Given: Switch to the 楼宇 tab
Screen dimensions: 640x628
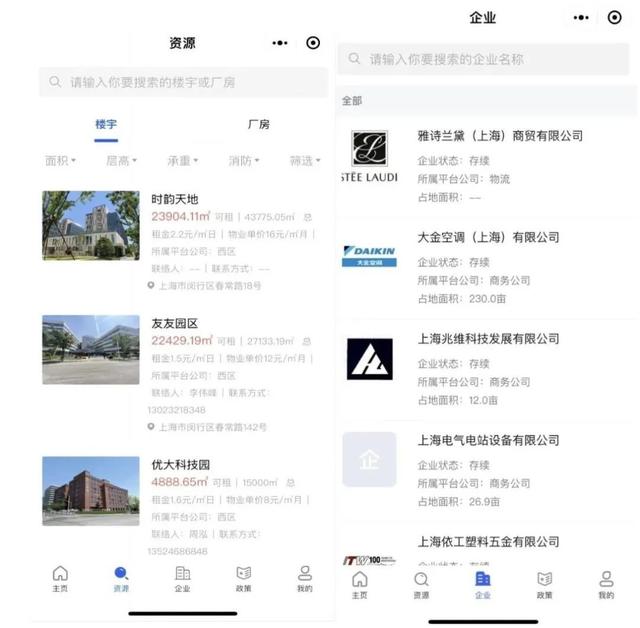Looking at the screenshot, I should (106, 124).
